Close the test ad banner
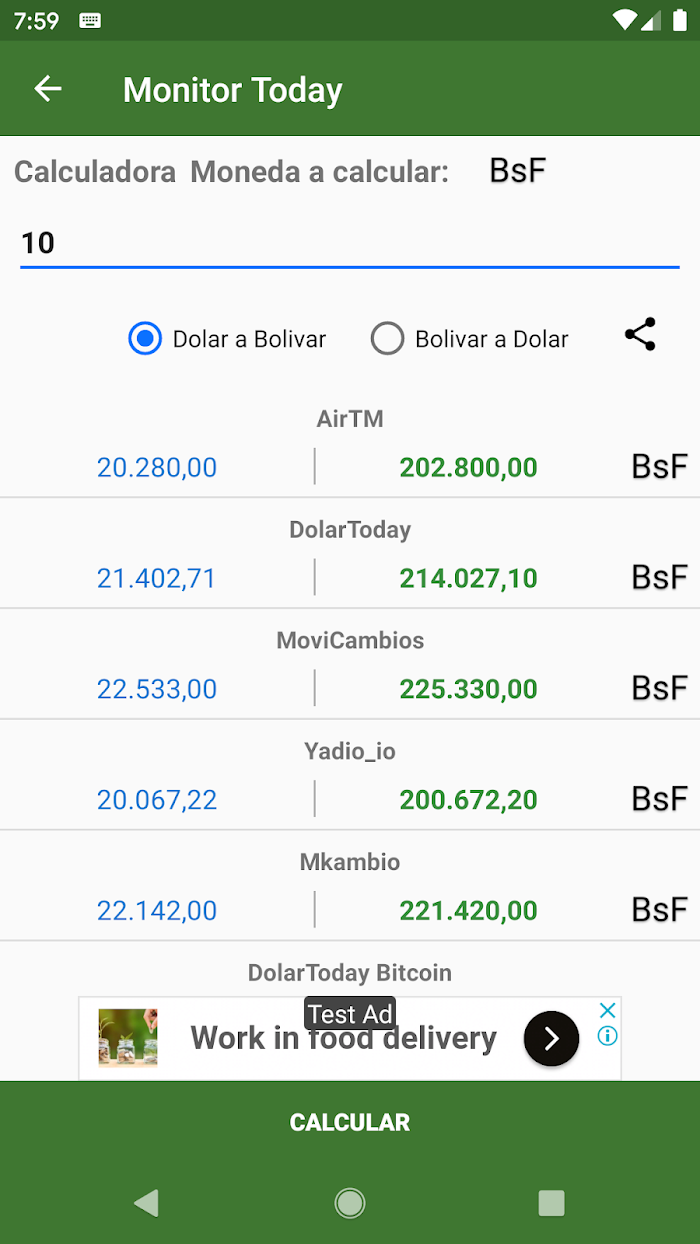This screenshot has width=700, height=1244. point(607,1010)
